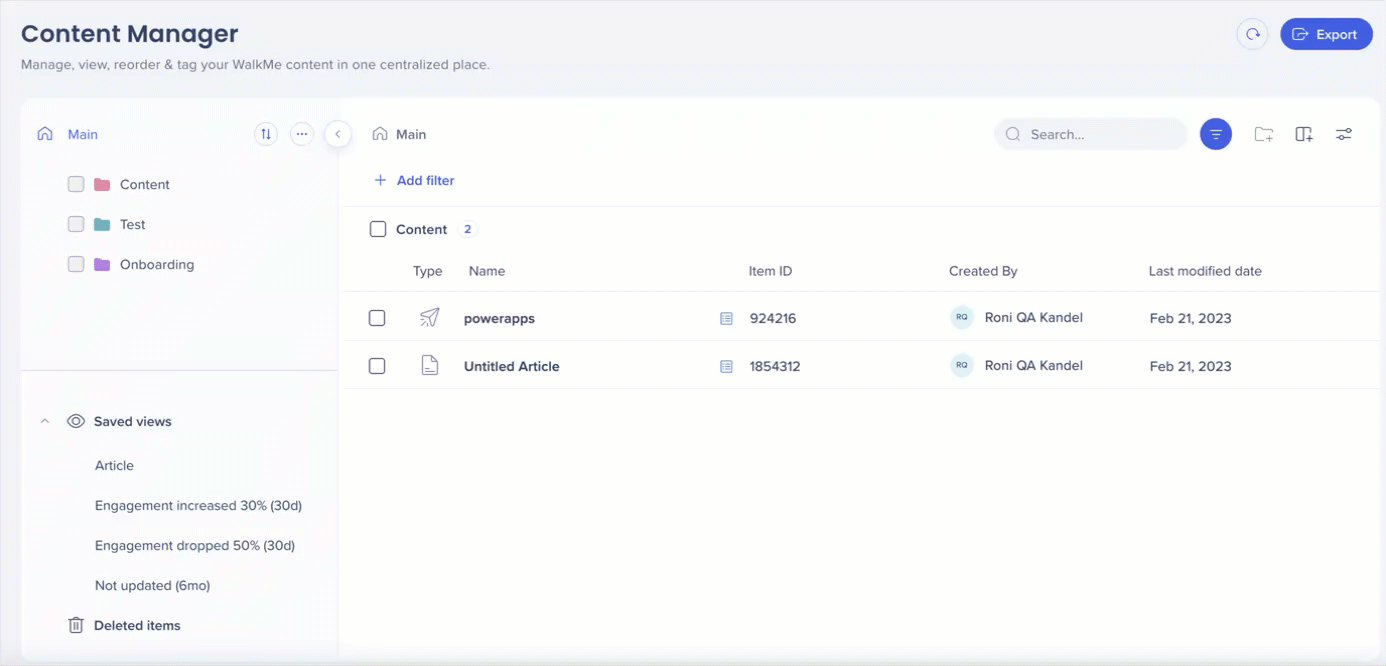This screenshot has height=666, width=1386.
Task: Click the notes icon in powerapps row
Action: (727, 318)
